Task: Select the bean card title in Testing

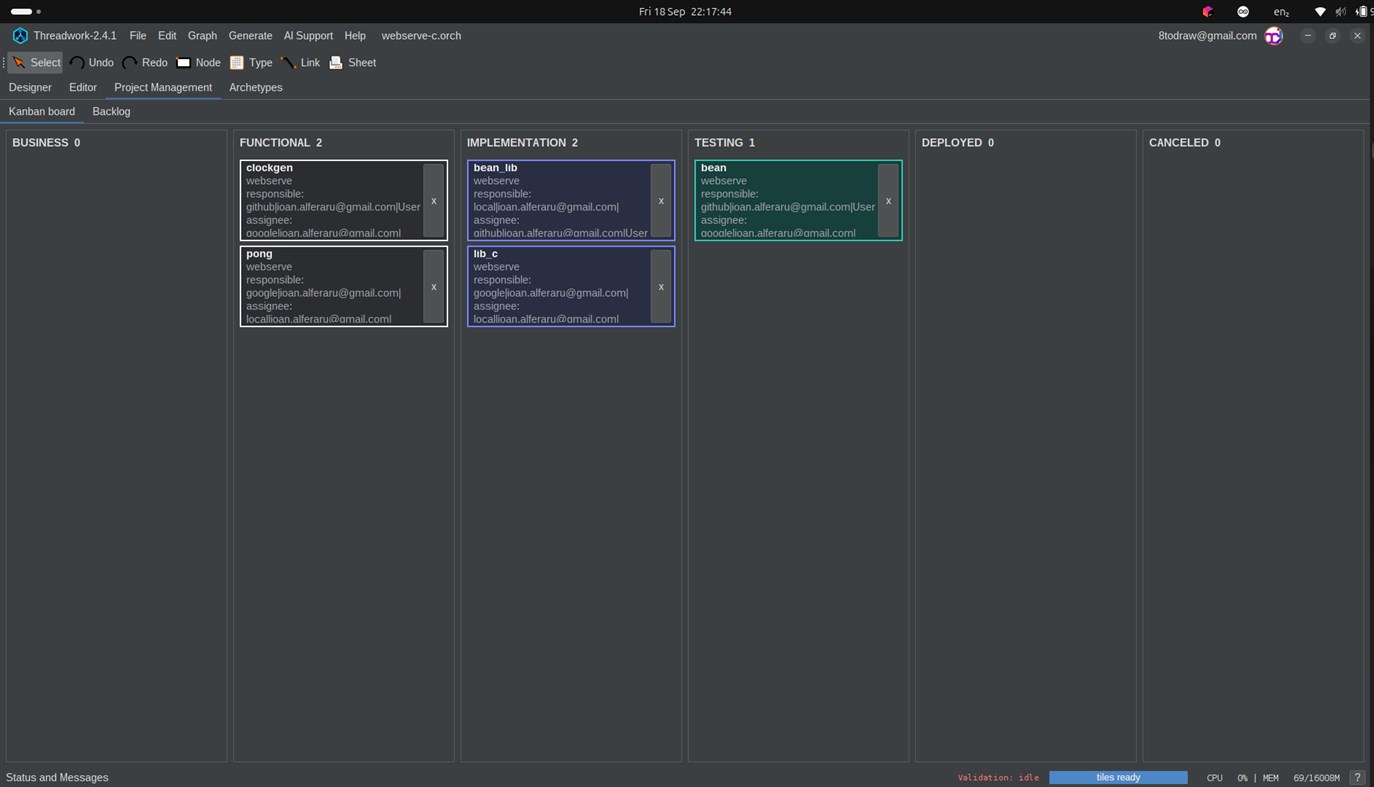Action: (x=713, y=168)
